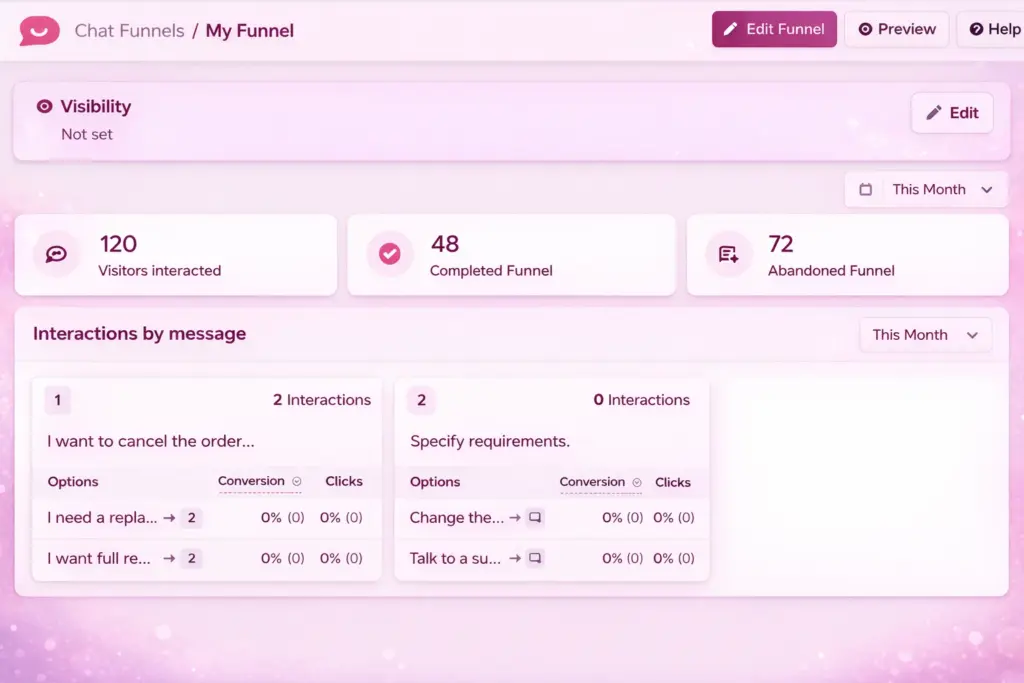Select message number 1 badge
Image resolution: width=1024 pixels, height=683 pixels.
click(x=57, y=400)
